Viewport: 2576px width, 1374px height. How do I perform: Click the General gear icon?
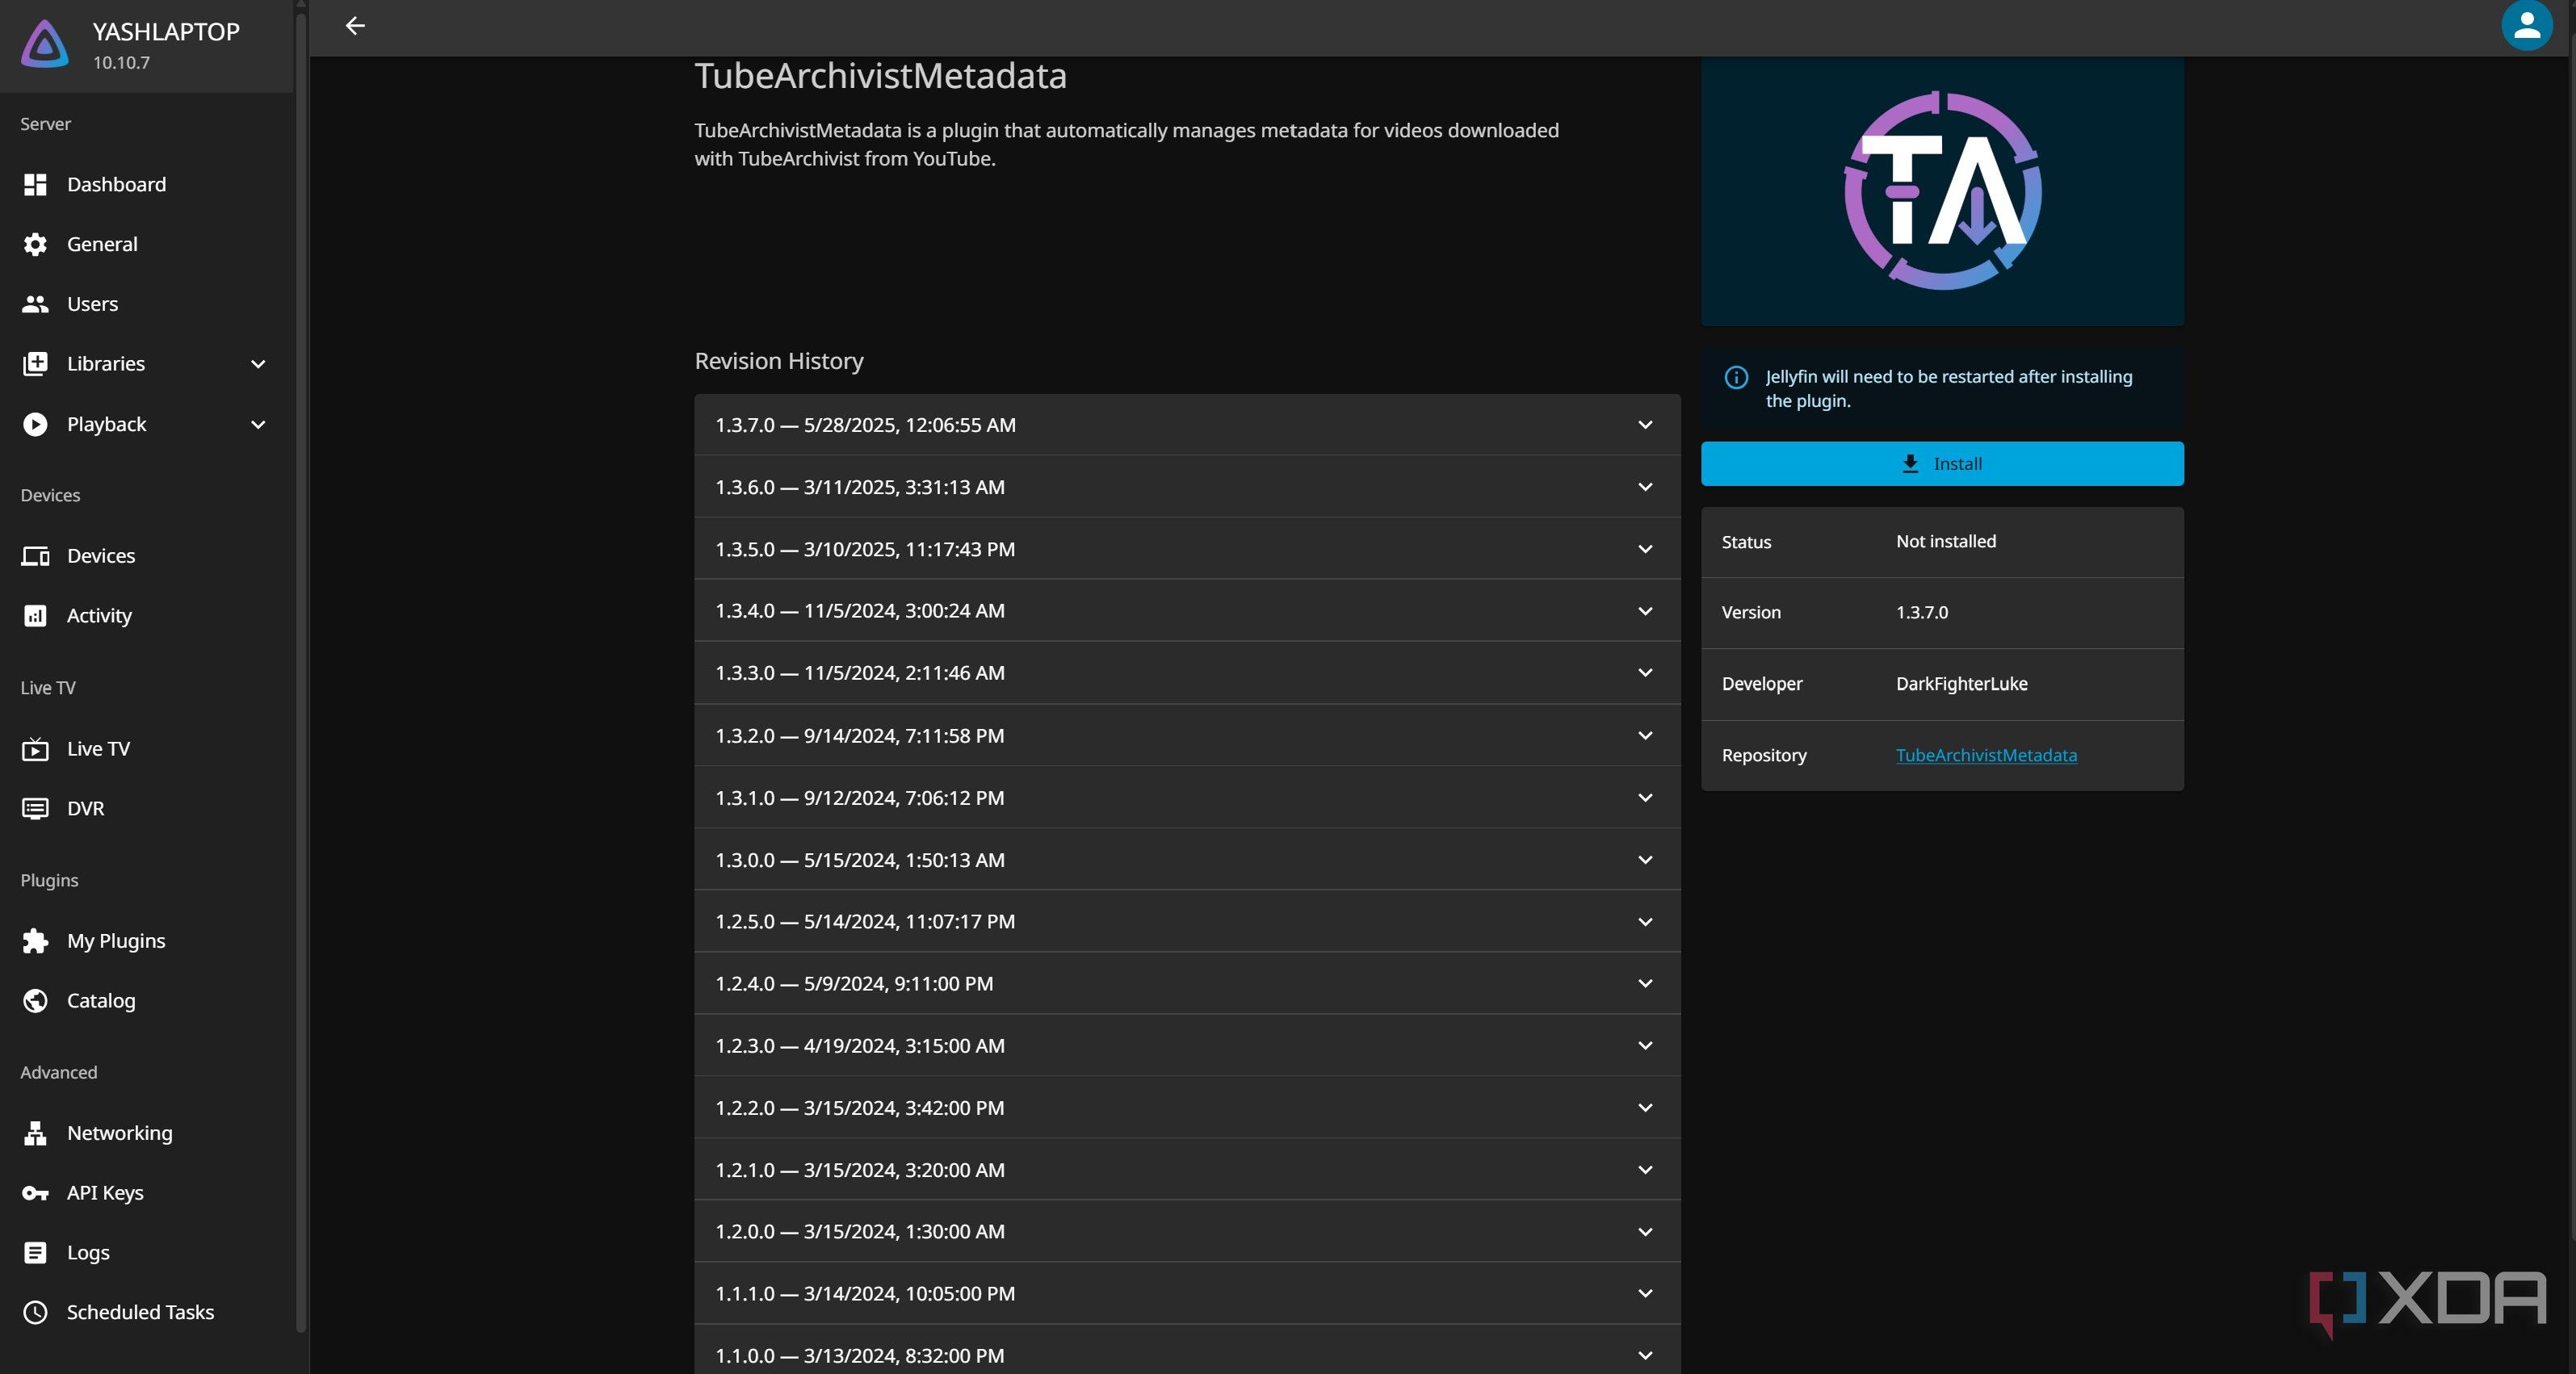click(35, 244)
